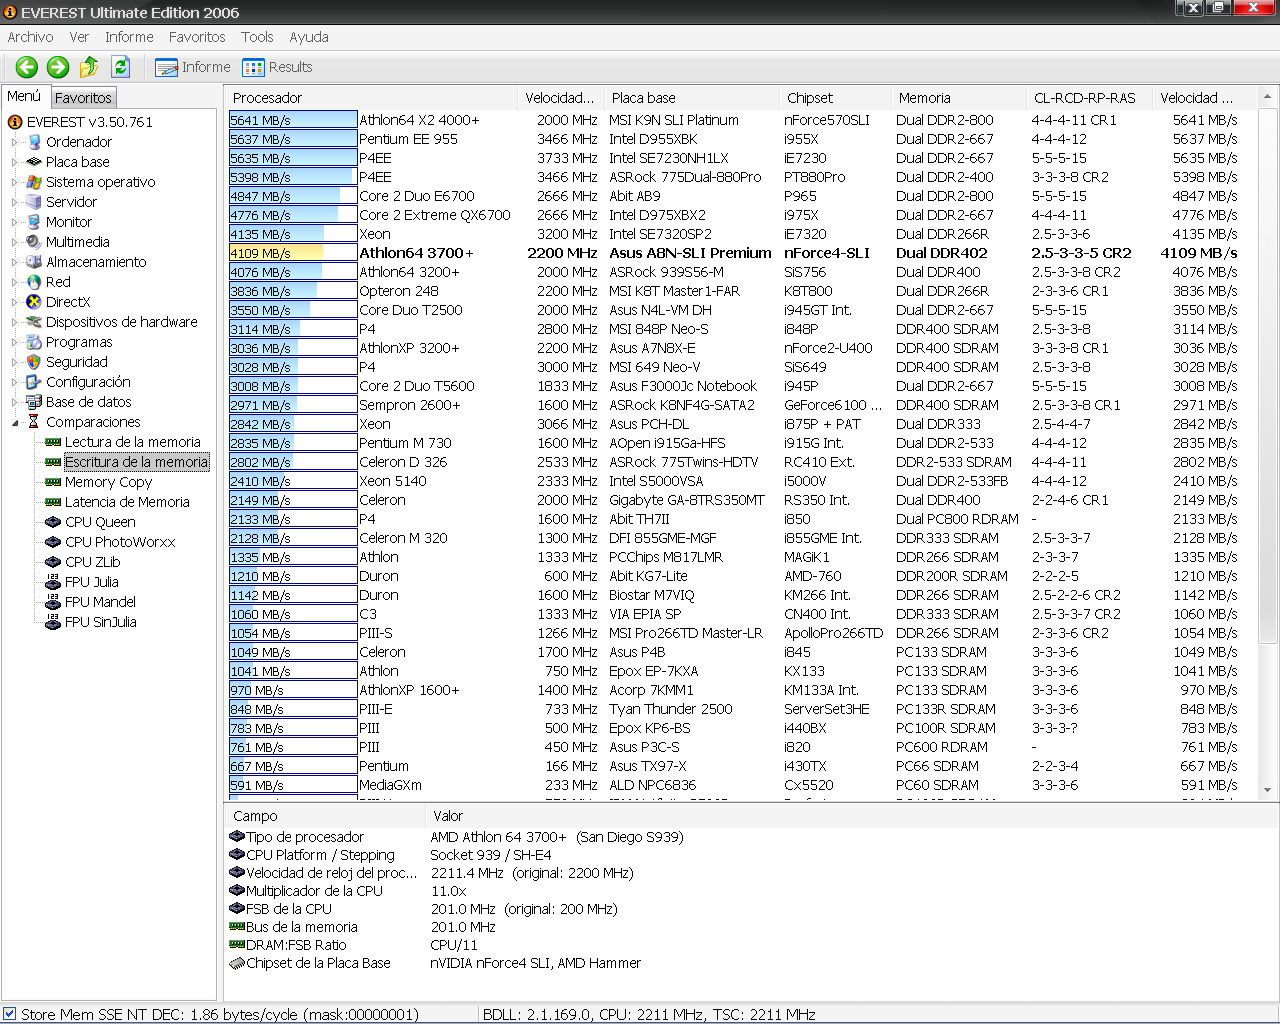Open the Archivo menu
Screen dimensions: 1280x1024
click(x=31, y=37)
